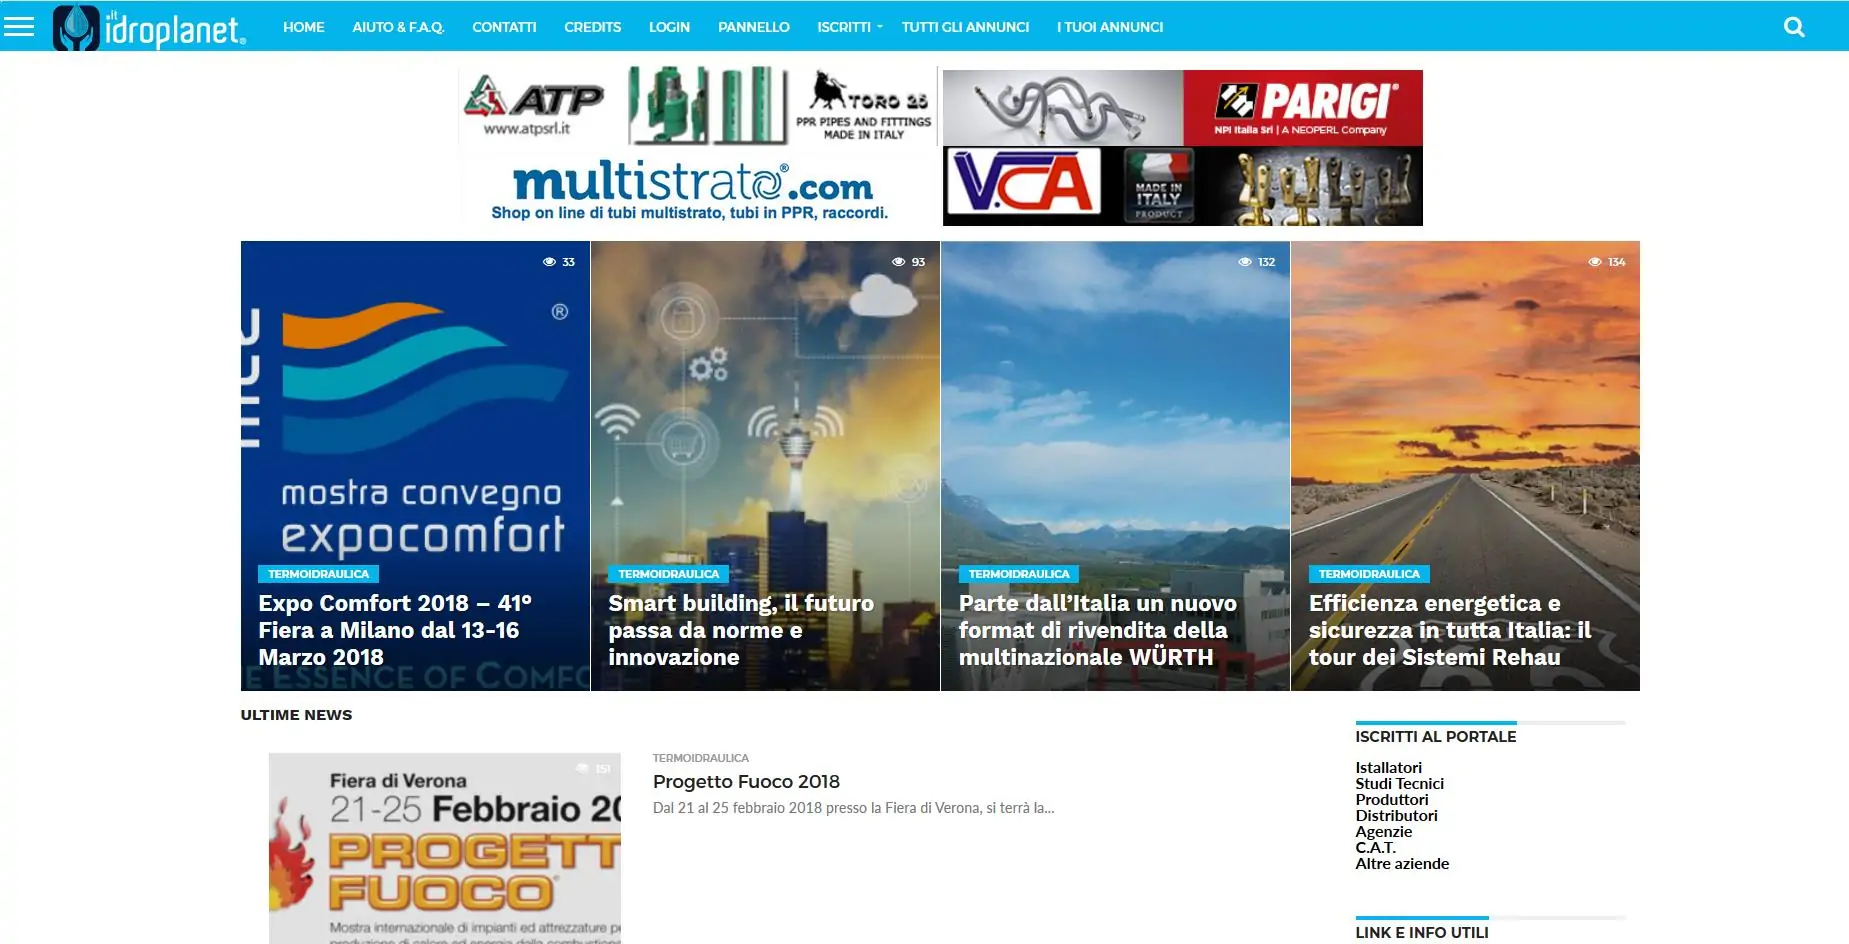Open the CREDITS page
Viewport: 1849px width, 944px height.
pyautogui.click(x=592, y=27)
